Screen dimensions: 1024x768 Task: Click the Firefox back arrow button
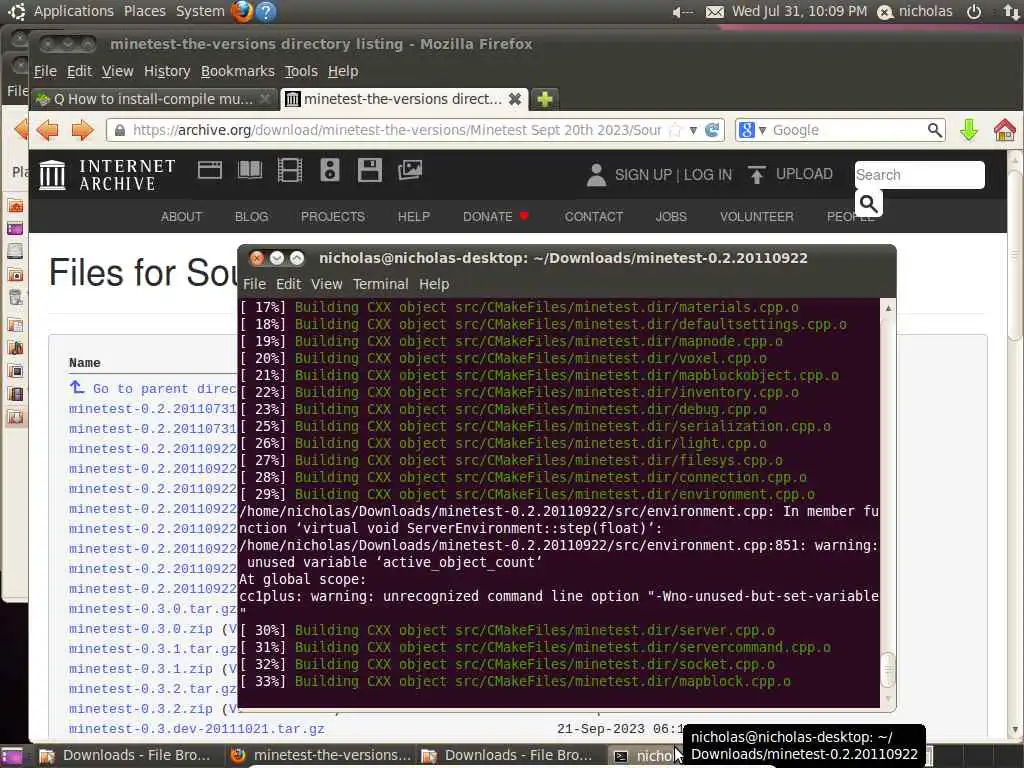[48, 130]
